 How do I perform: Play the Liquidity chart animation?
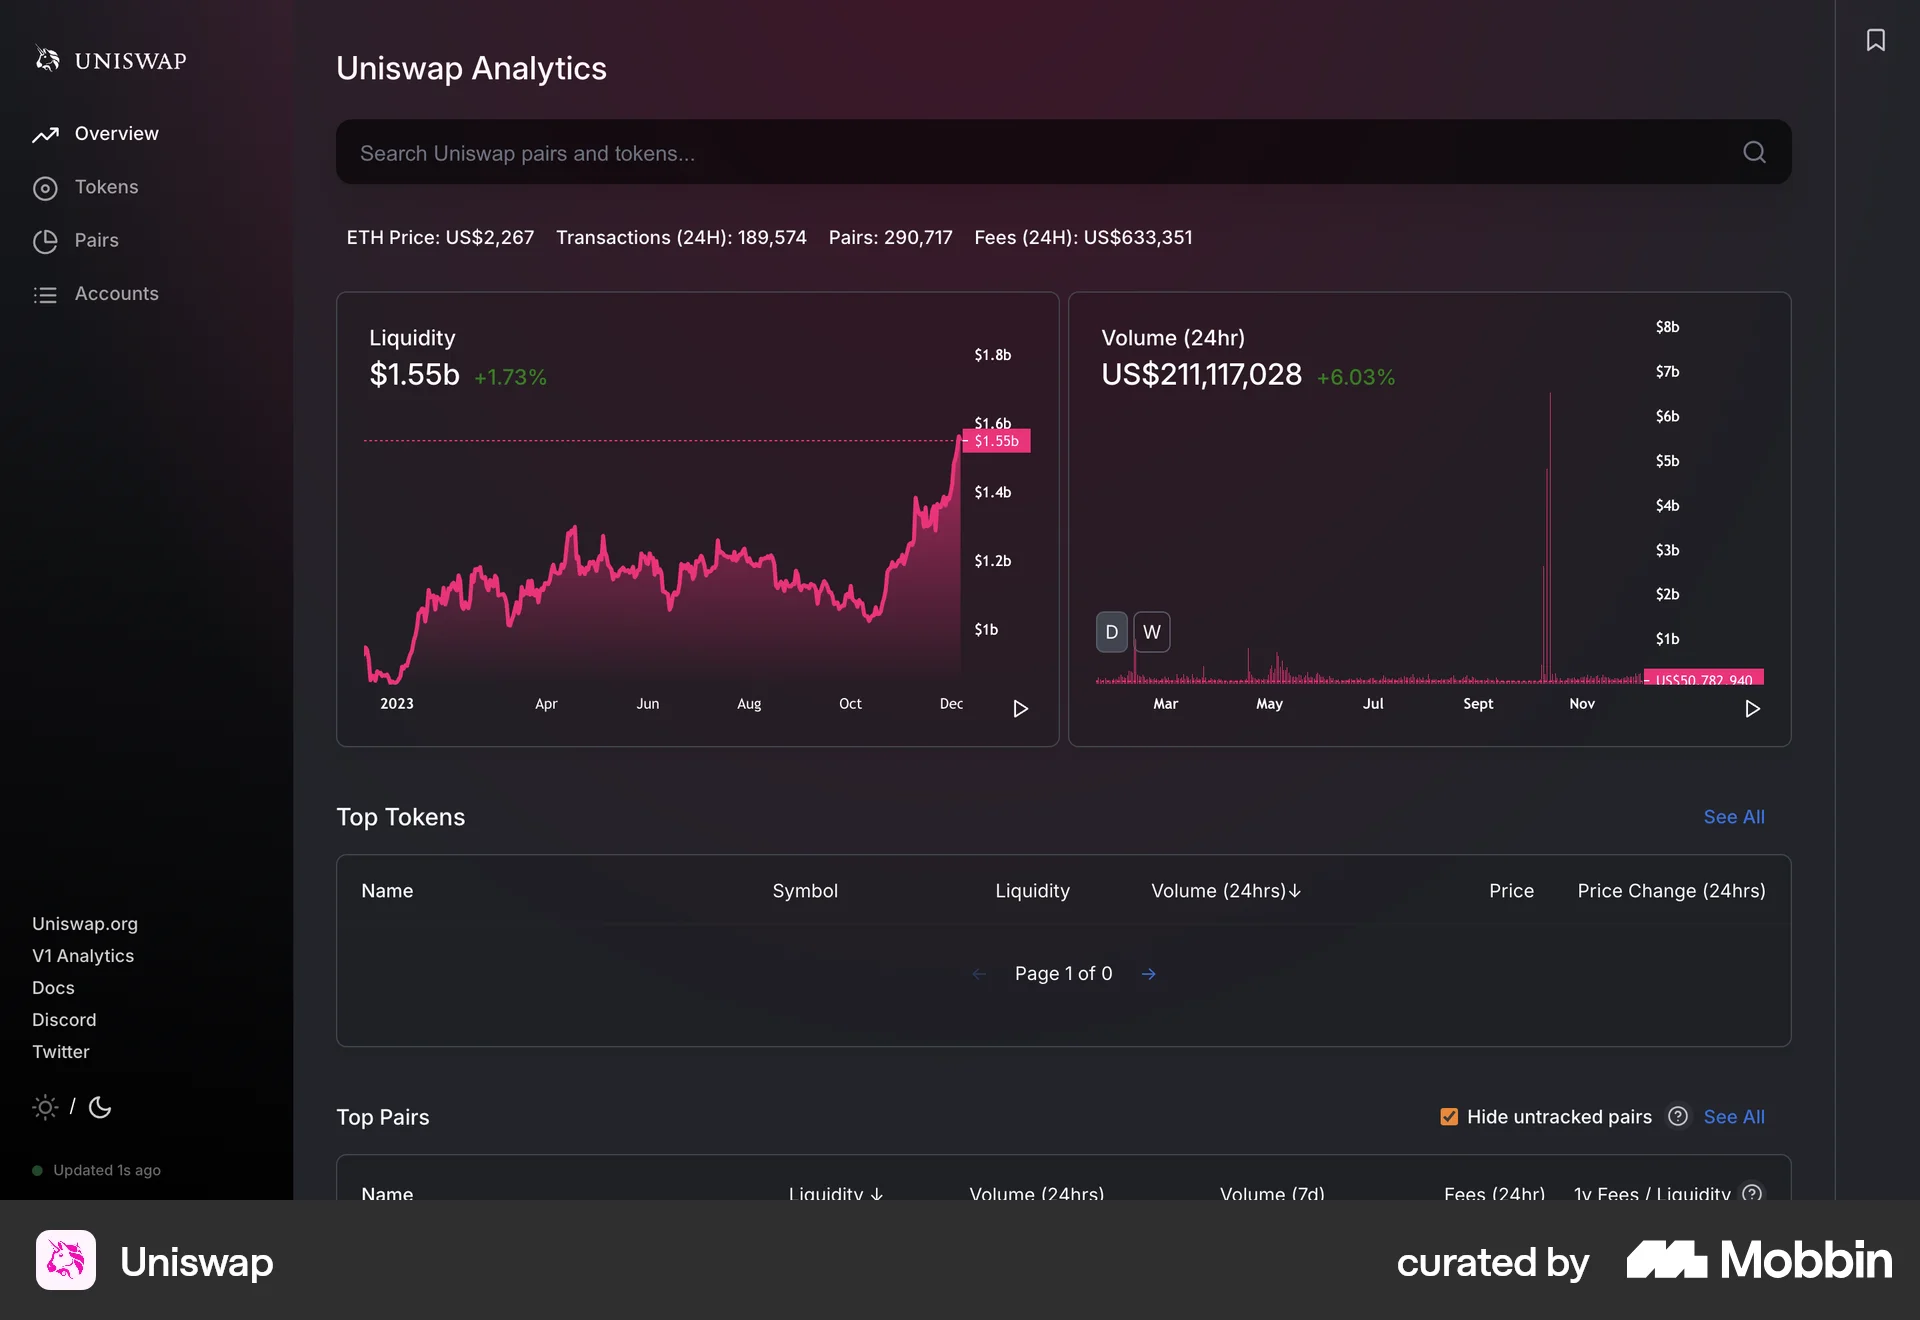1020,709
